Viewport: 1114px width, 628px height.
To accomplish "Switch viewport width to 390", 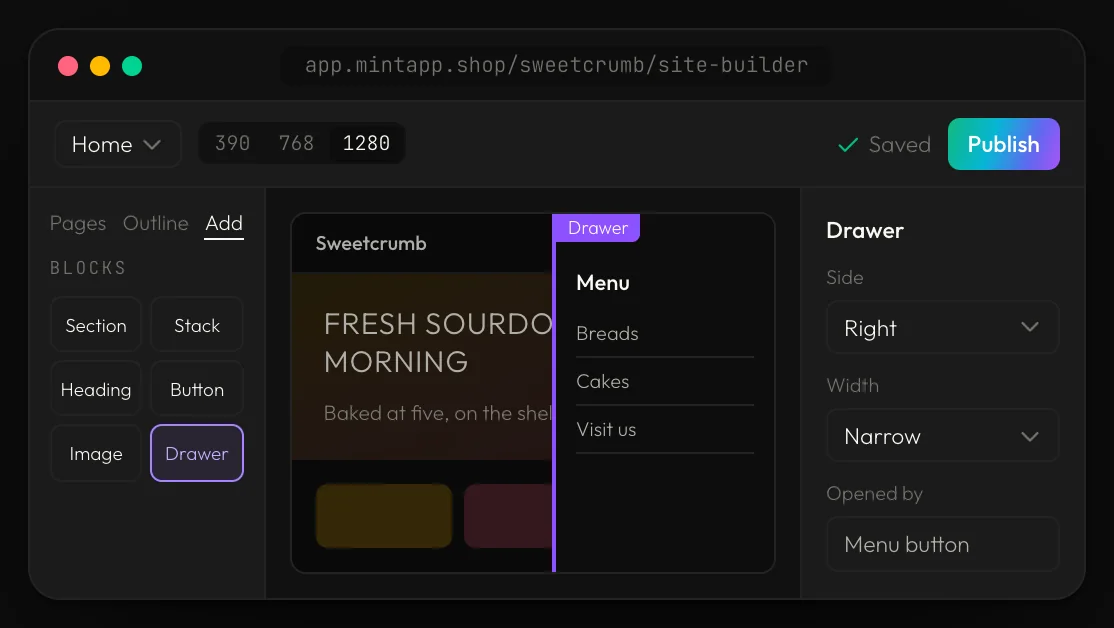I will click(232, 144).
